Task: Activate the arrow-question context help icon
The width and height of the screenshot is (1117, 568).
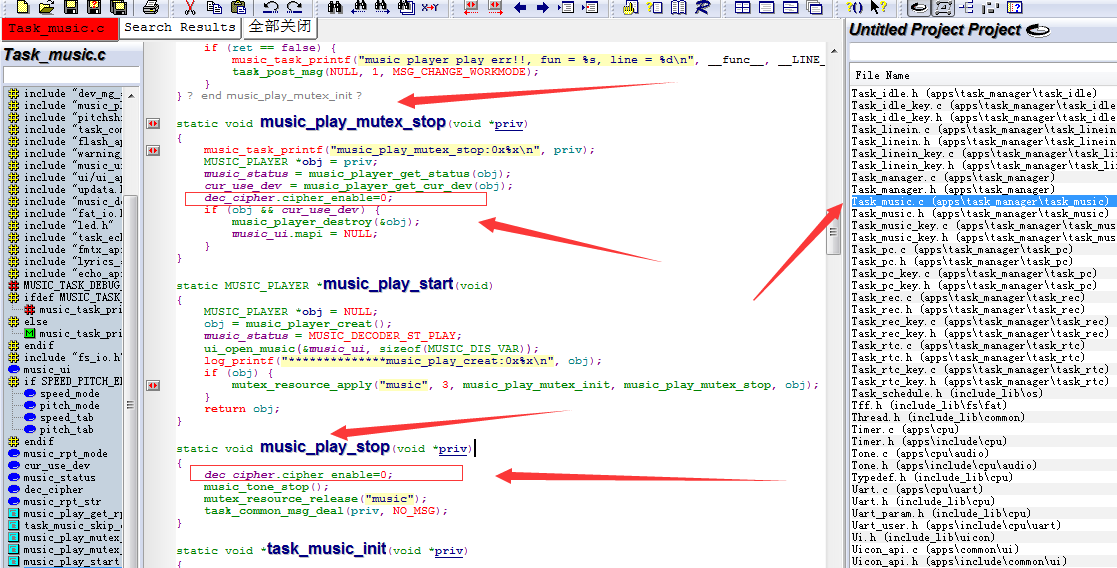Action: tap(878, 8)
